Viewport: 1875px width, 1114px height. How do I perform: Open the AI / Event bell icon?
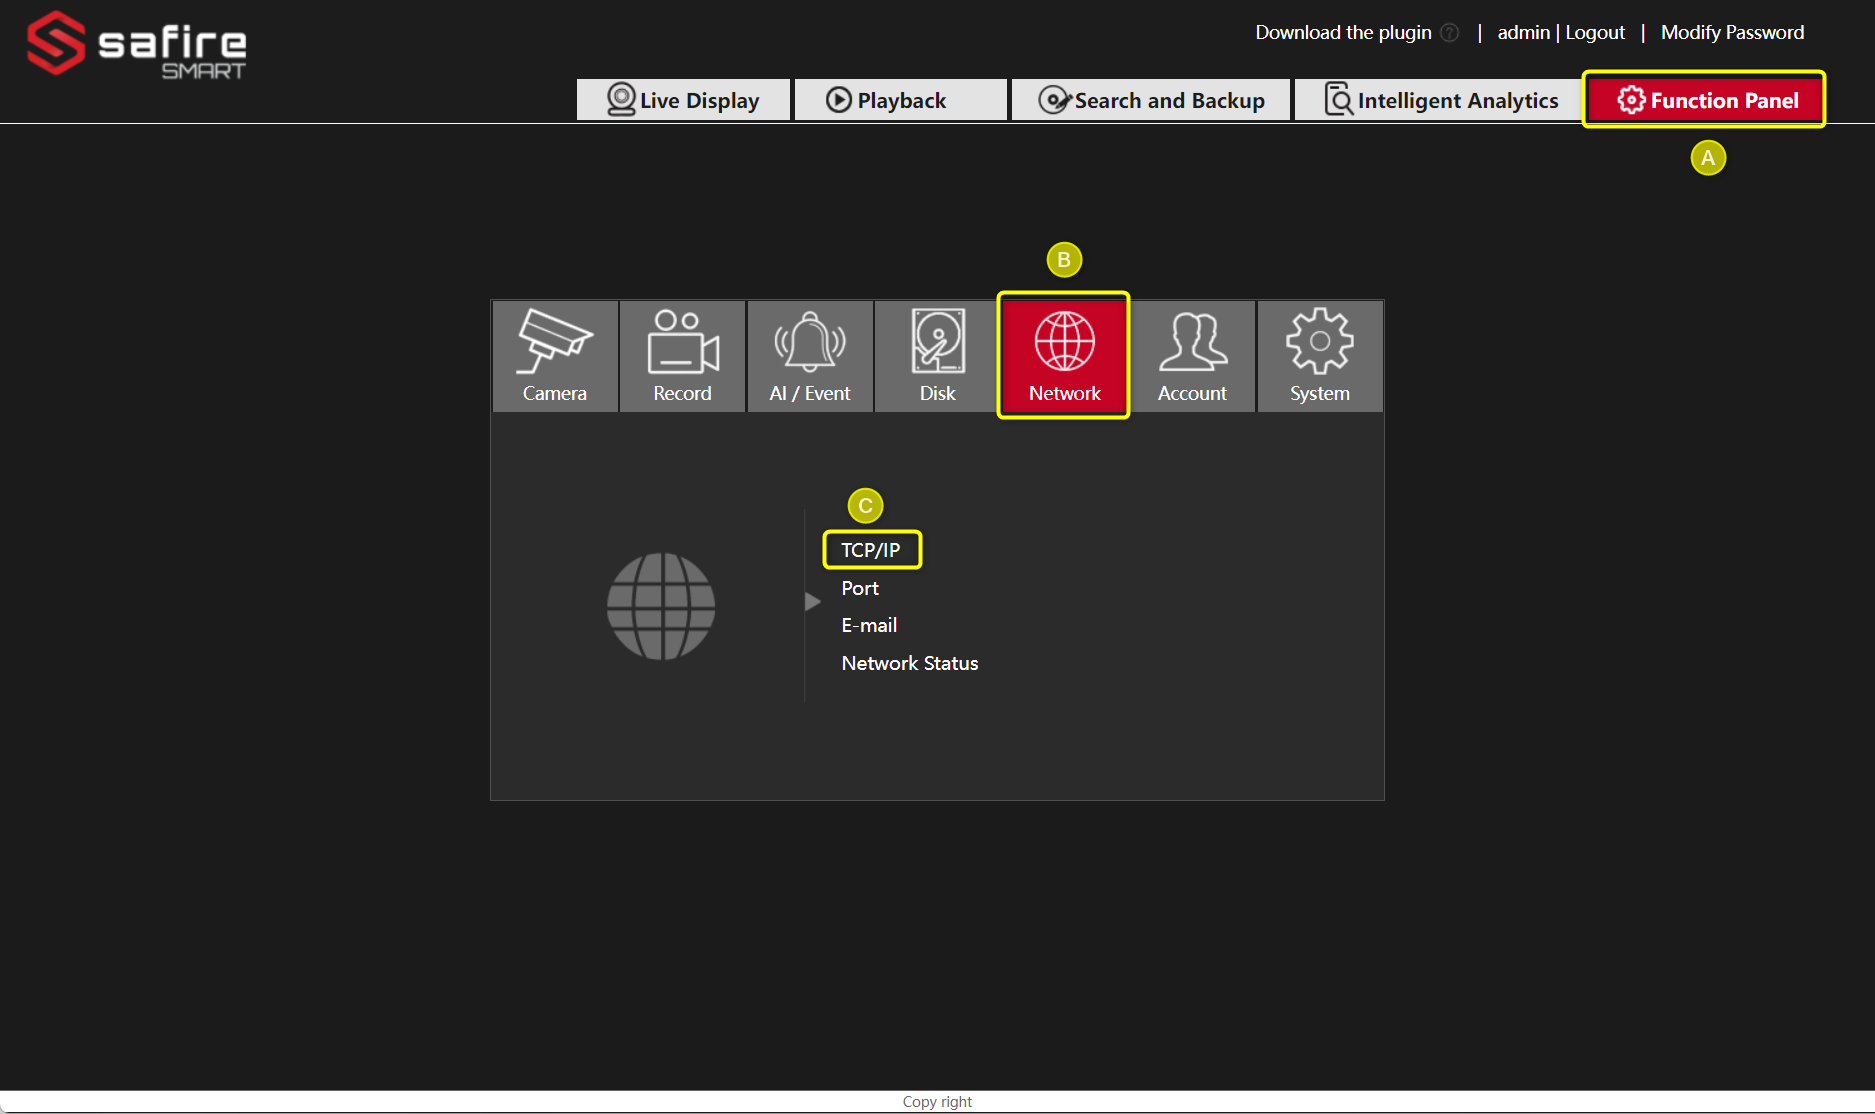pyautogui.click(x=810, y=356)
